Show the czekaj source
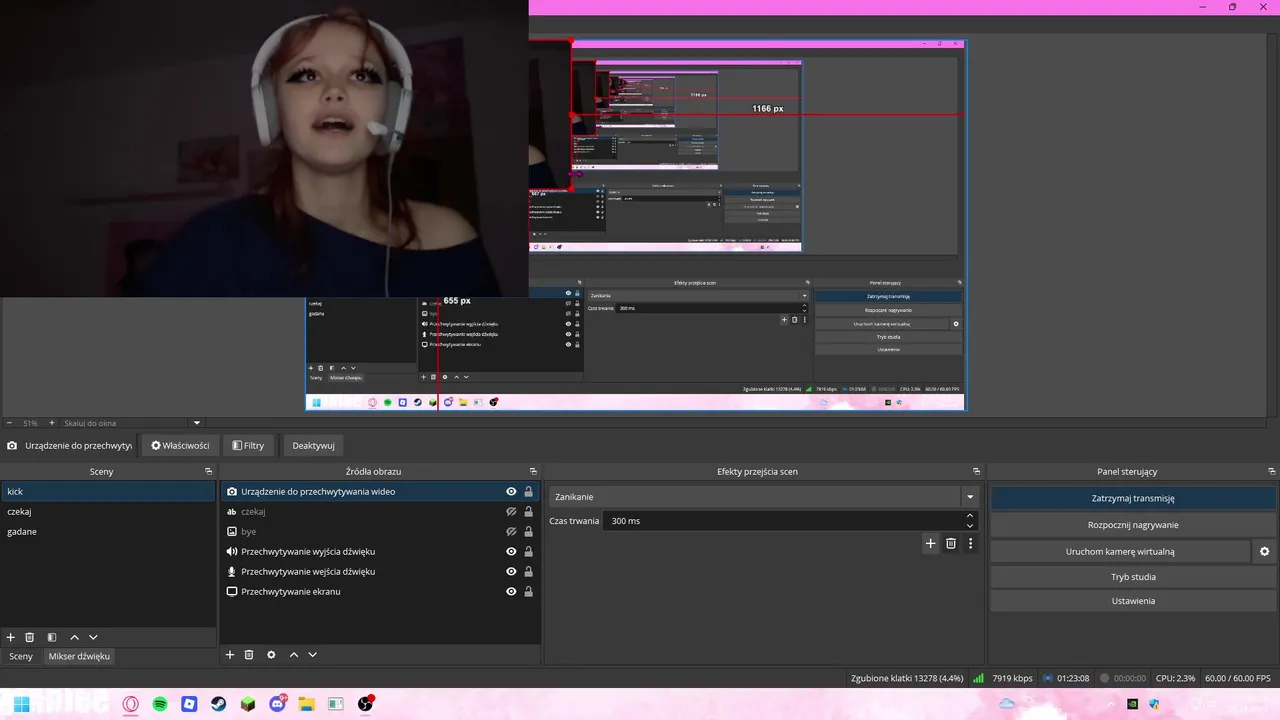 tap(511, 512)
